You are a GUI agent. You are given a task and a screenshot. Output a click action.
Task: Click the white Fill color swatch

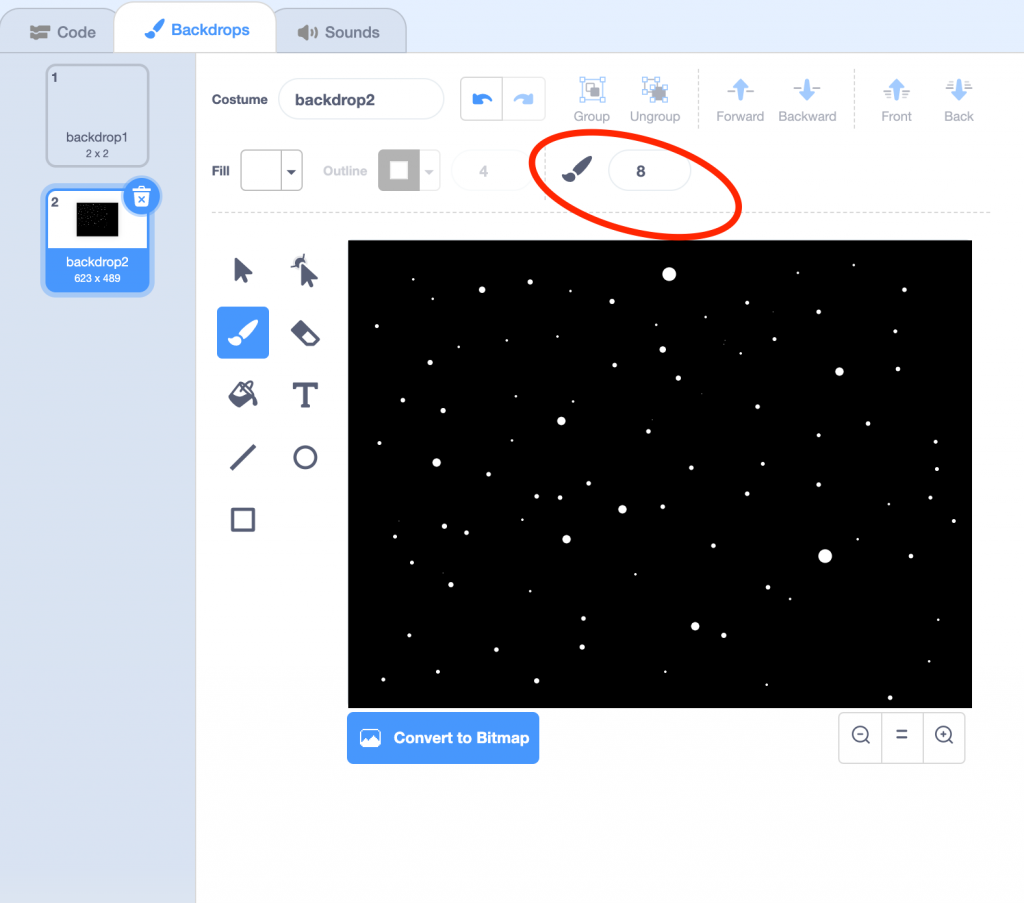261,171
